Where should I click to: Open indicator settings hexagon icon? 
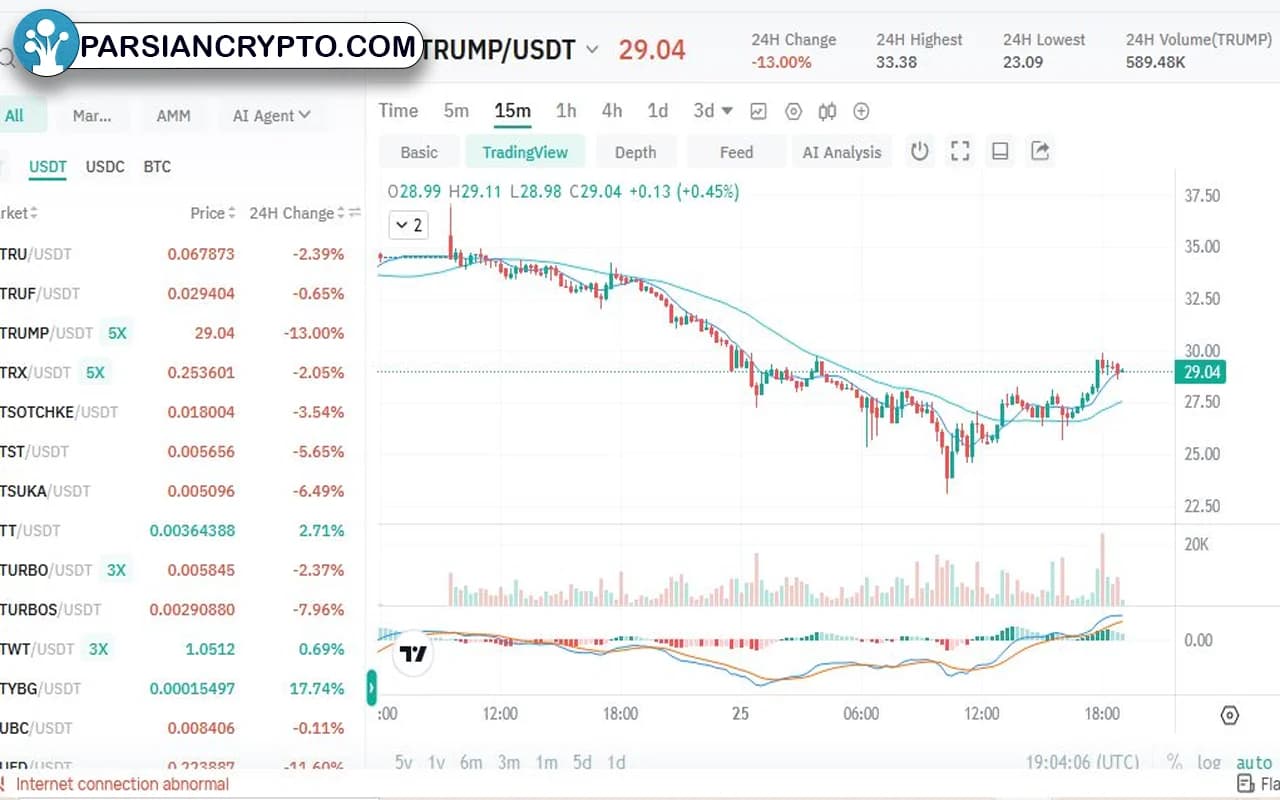793,111
